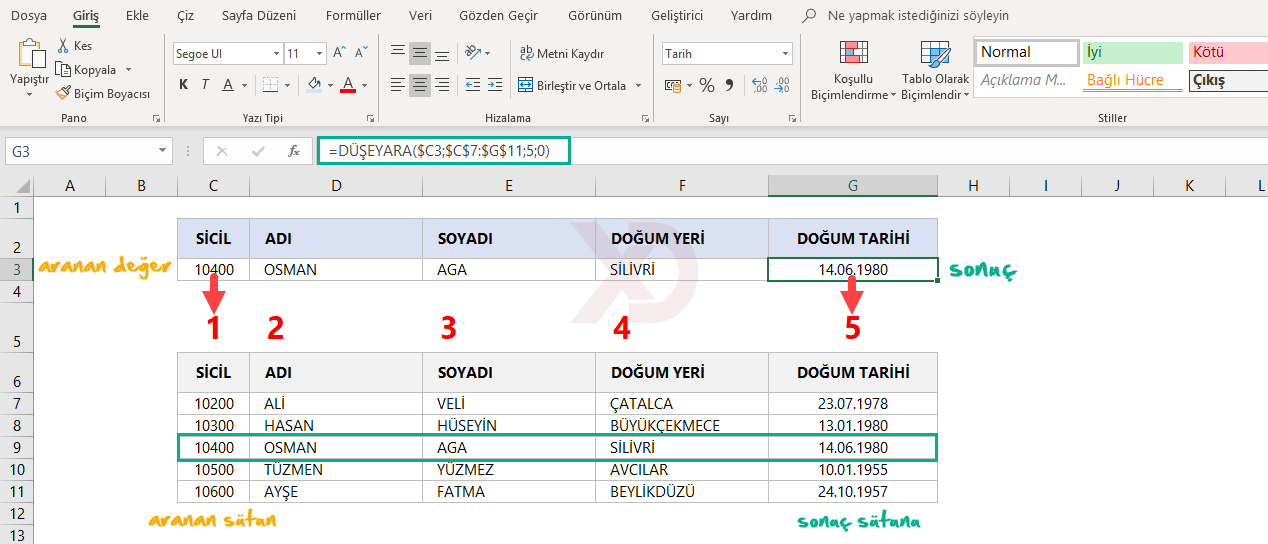Expand the Kopyala dropdown arrow

128,70
